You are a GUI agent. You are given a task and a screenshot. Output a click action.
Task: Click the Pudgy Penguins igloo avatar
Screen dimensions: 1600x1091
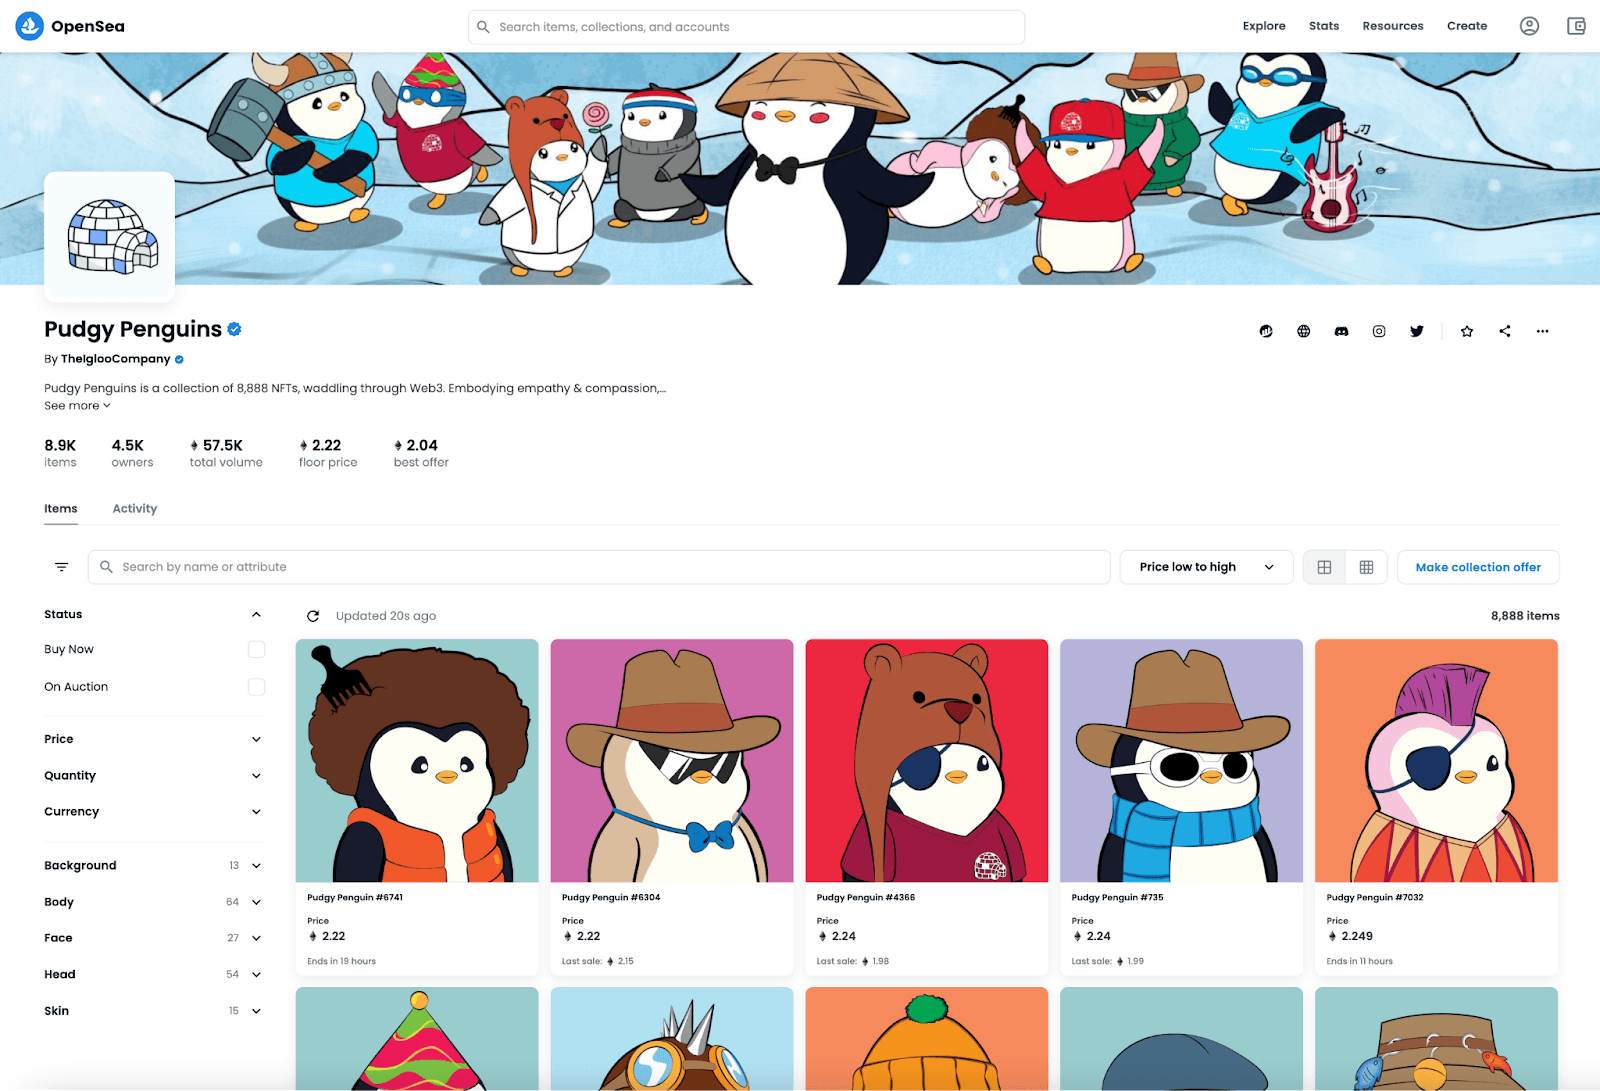click(110, 237)
